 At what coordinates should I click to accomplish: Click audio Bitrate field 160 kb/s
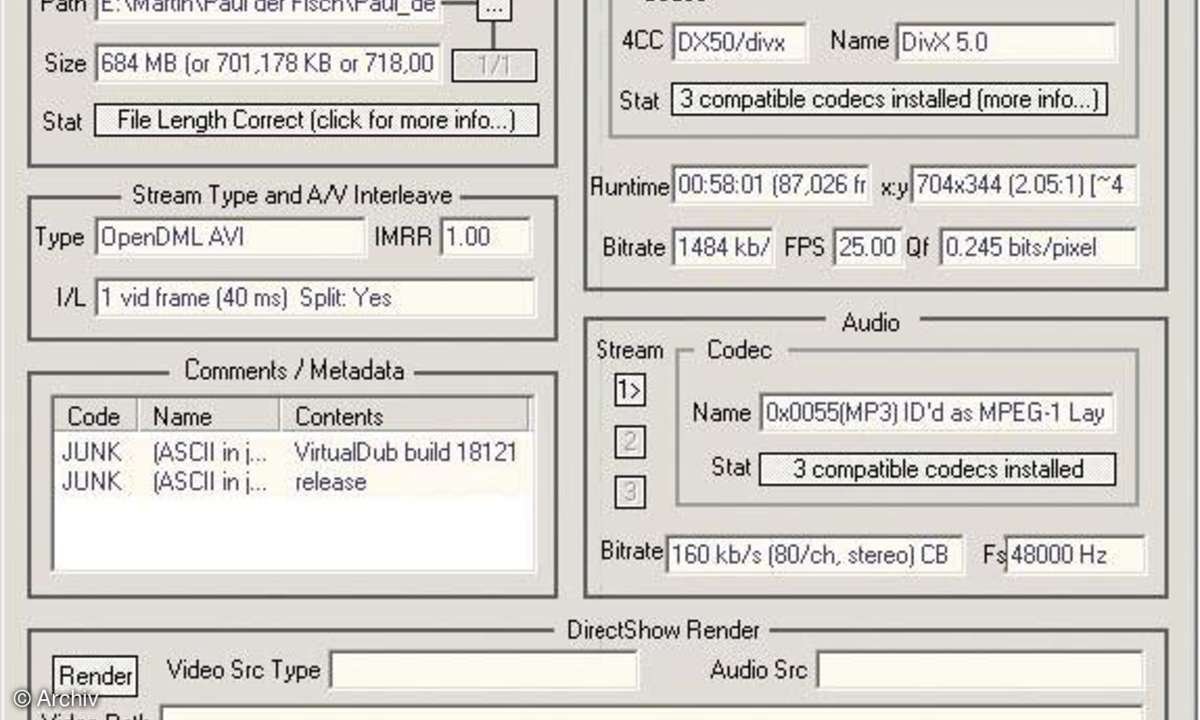tap(814, 554)
